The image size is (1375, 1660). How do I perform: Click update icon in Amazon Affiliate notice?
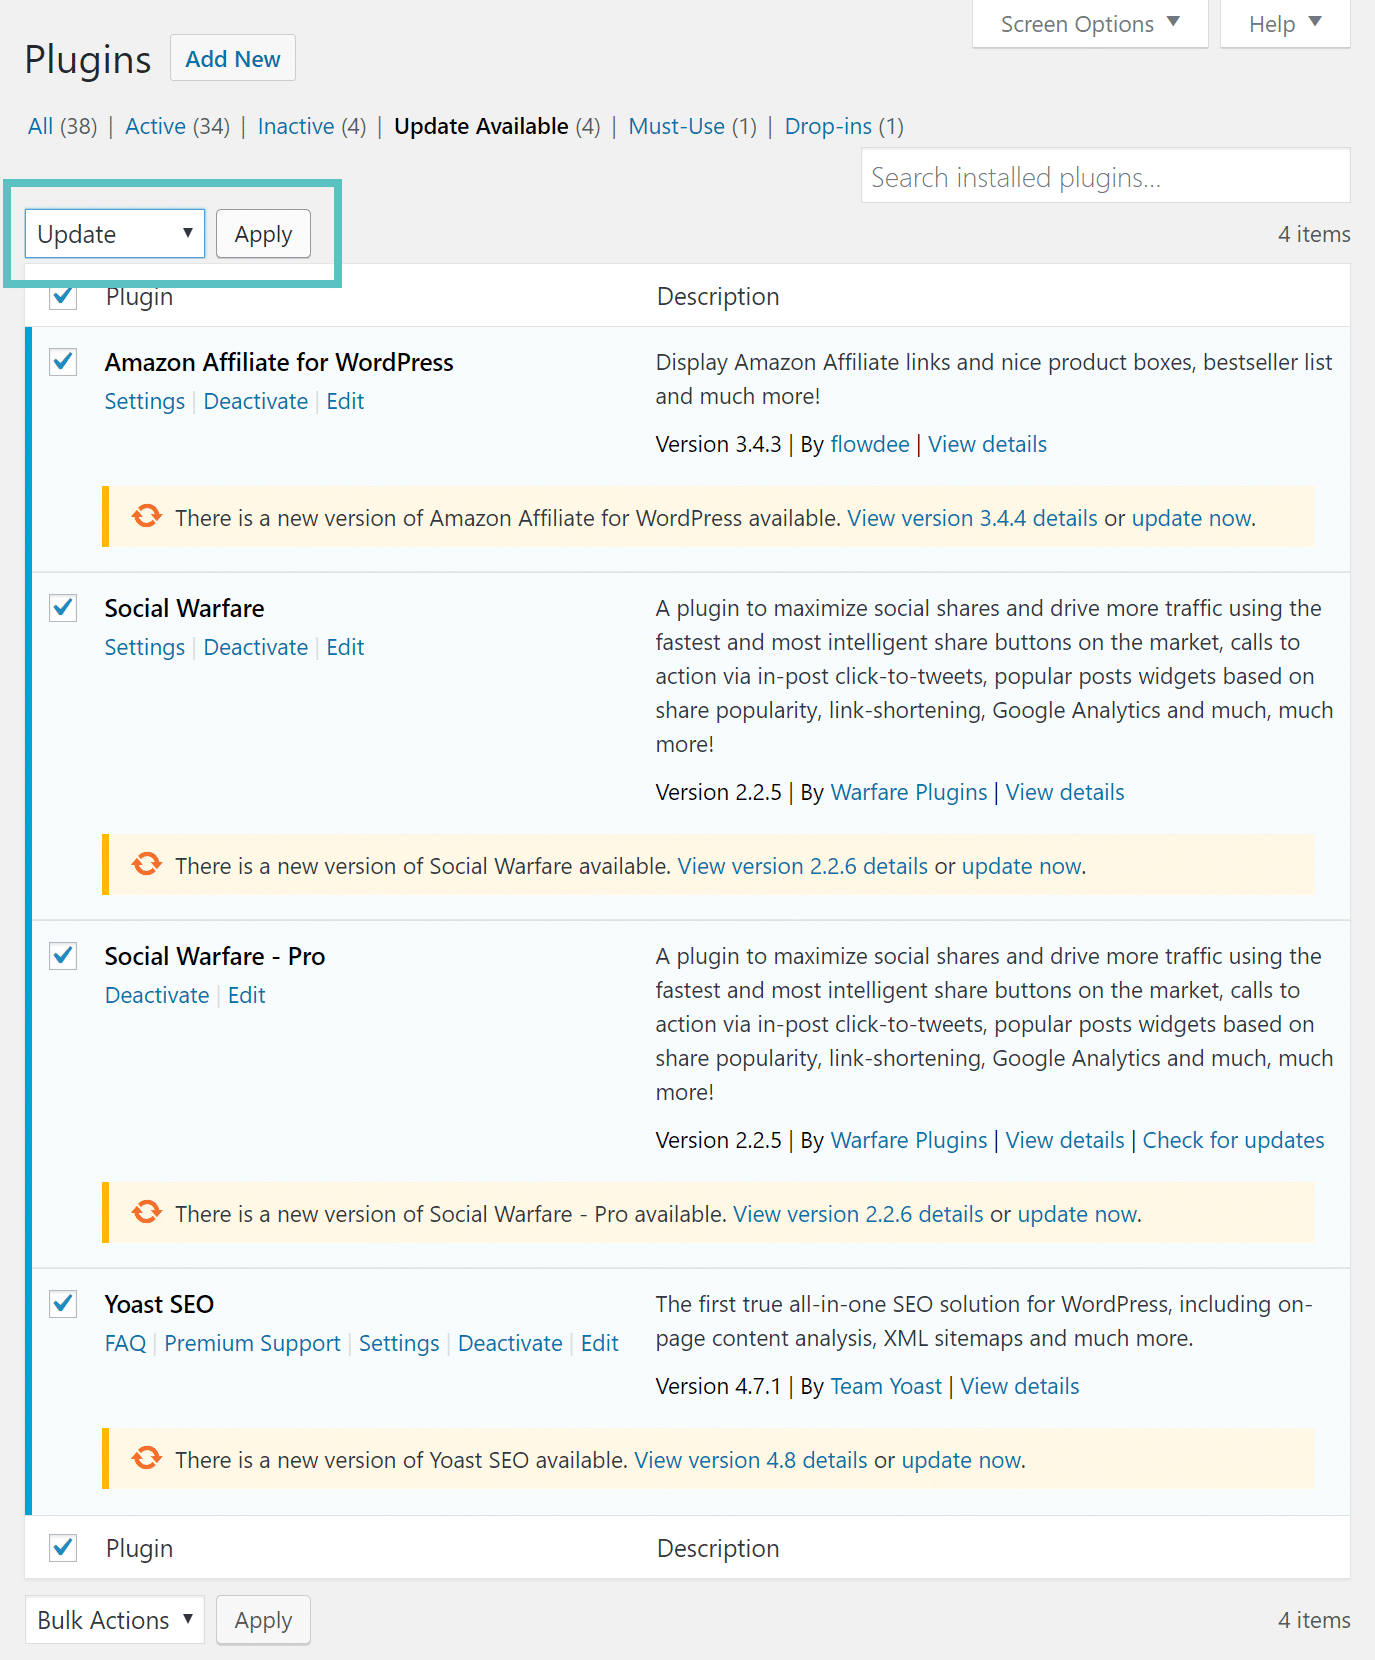point(147,516)
